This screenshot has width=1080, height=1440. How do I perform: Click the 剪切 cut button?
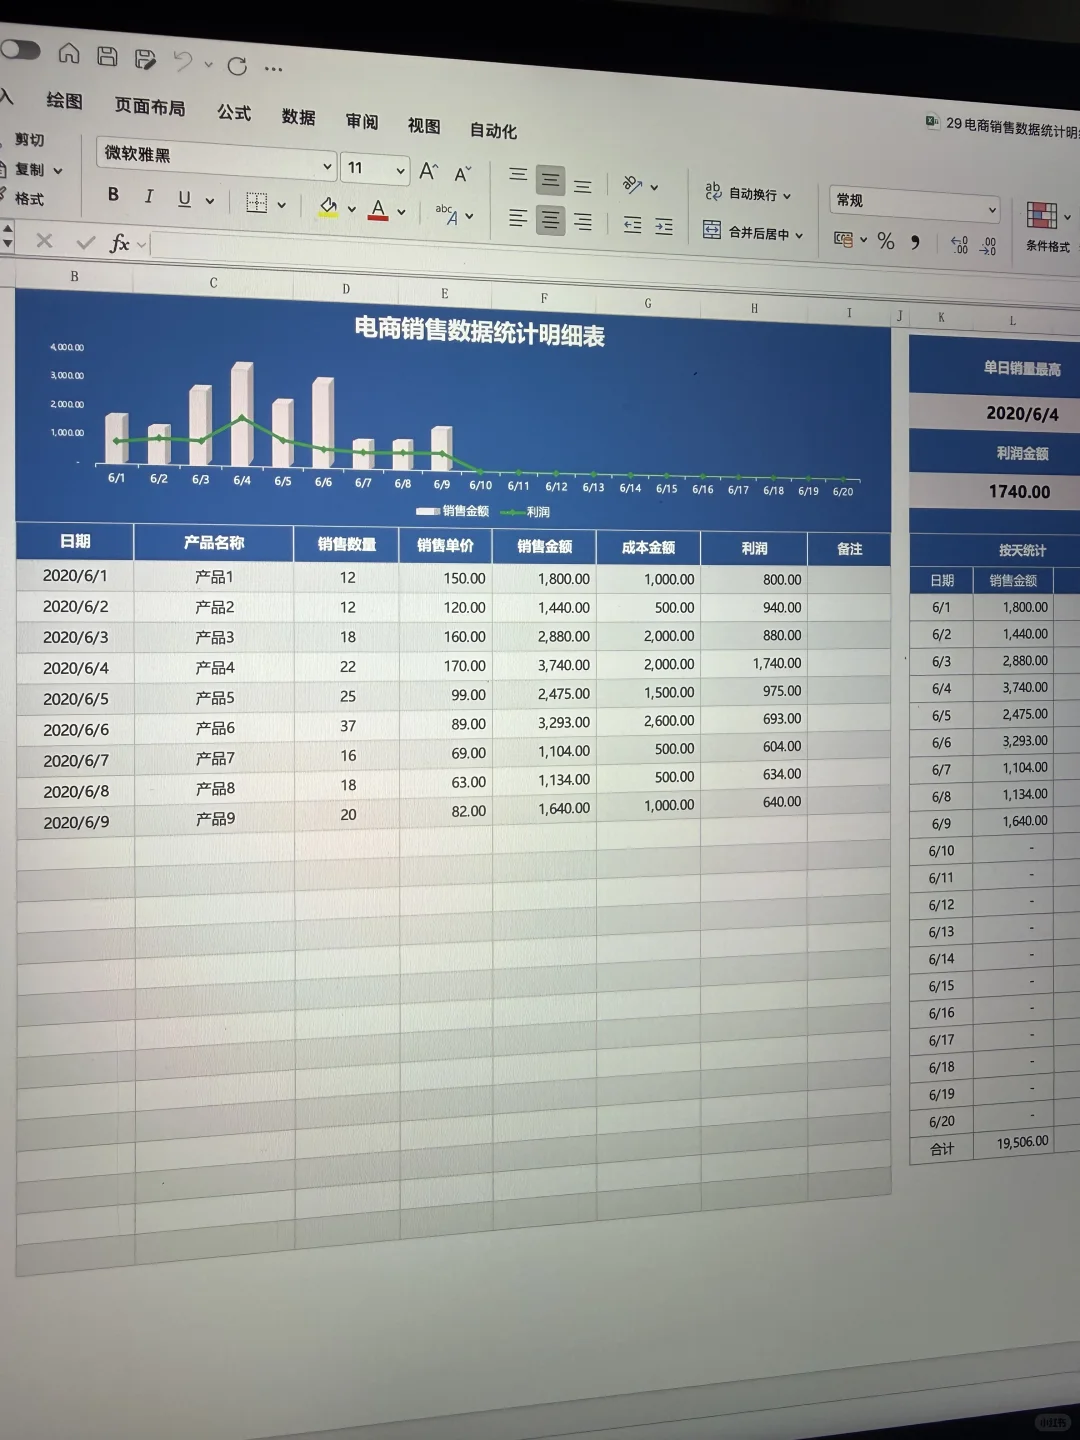click(x=29, y=140)
